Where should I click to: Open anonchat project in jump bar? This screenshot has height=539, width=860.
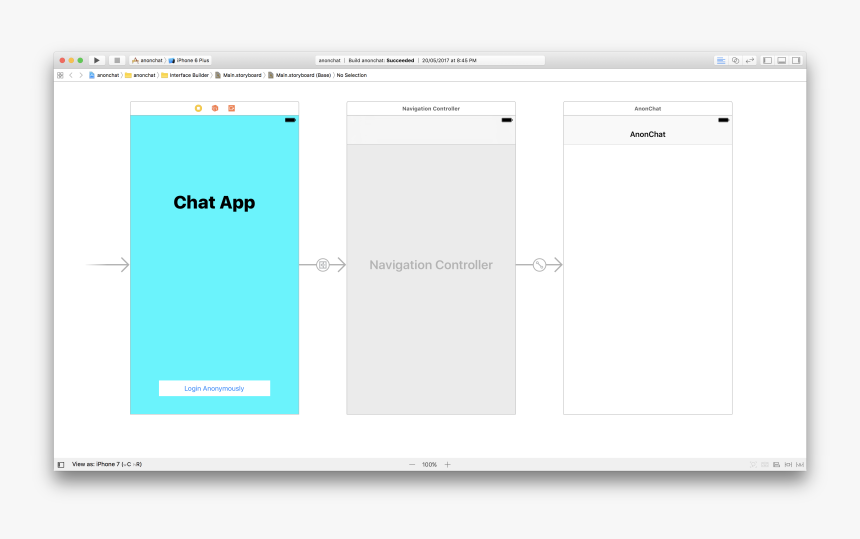tap(104, 75)
